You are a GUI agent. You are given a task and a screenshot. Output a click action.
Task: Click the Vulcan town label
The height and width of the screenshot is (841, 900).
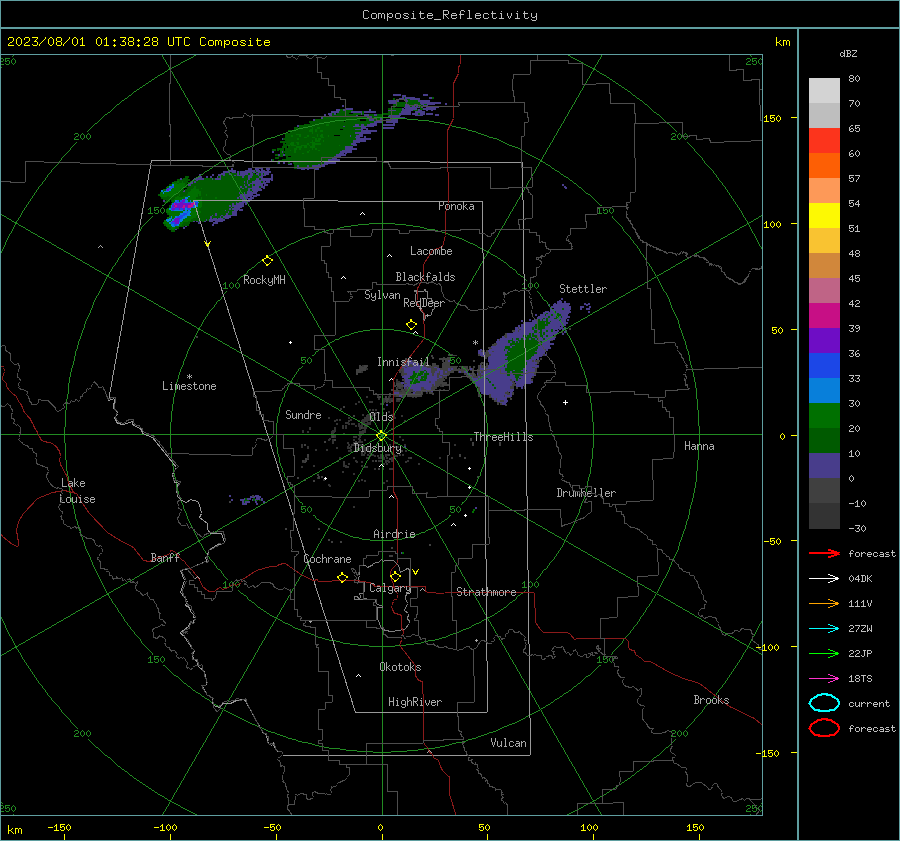tap(508, 743)
